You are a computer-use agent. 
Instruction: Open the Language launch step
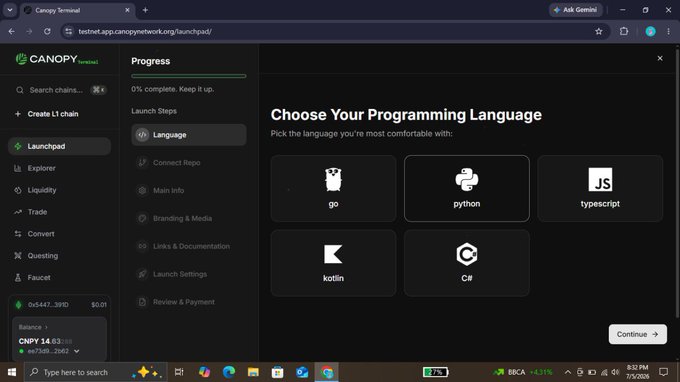pyautogui.click(x=189, y=135)
